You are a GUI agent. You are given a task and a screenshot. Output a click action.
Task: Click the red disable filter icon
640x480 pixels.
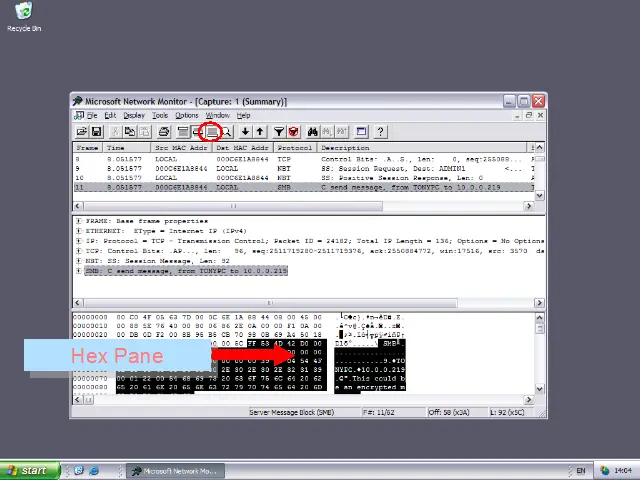tap(293, 131)
